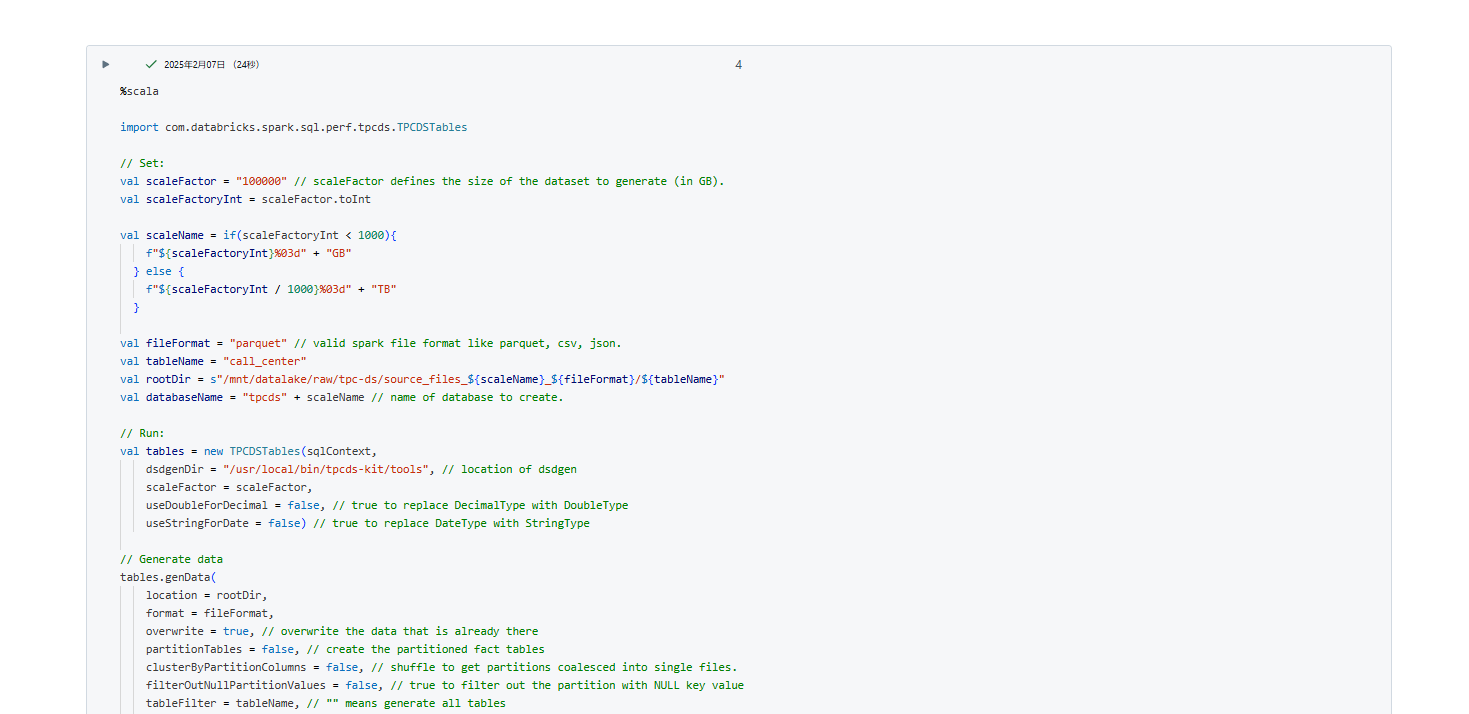Click the "val scaleName = if" condition line
Image resolution: width=1469 pixels, height=714 pixels.
pos(259,235)
